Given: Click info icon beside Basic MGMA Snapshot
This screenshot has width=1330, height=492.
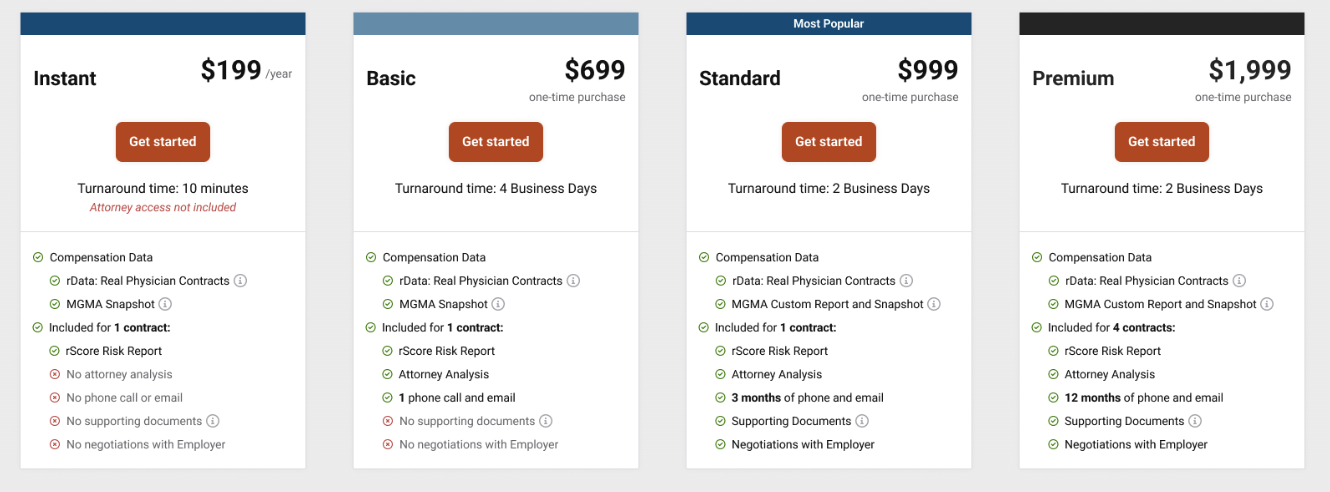Looking at the screenshot, I should point(499,304).
